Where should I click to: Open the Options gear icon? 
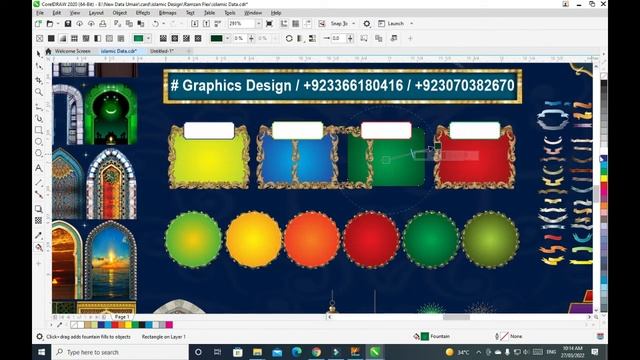367,24
